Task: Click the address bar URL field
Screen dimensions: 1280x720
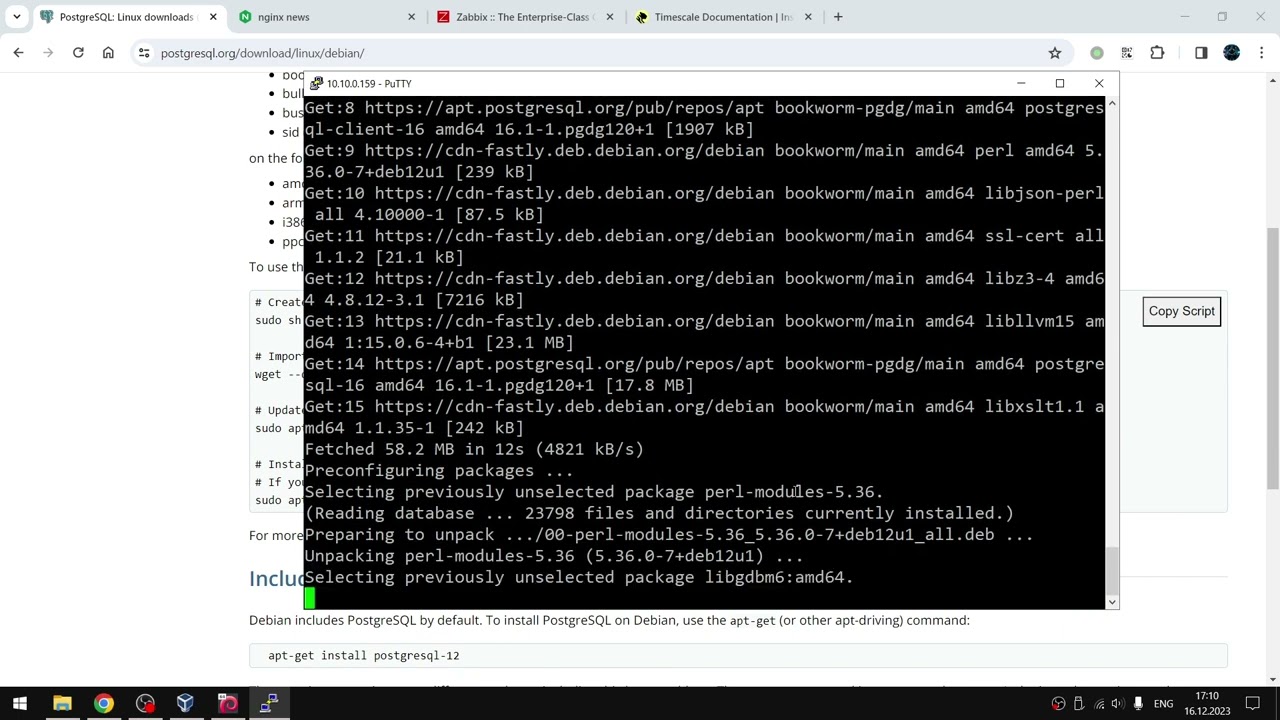Action: (600, 53)
